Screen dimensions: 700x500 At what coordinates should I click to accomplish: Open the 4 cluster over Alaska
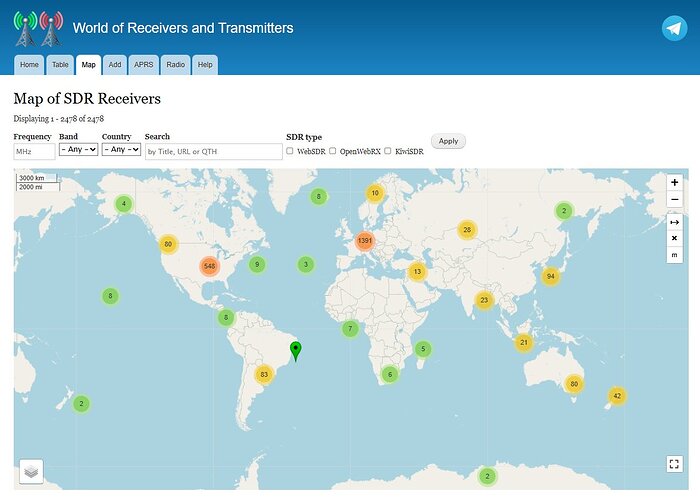[124, 204]
